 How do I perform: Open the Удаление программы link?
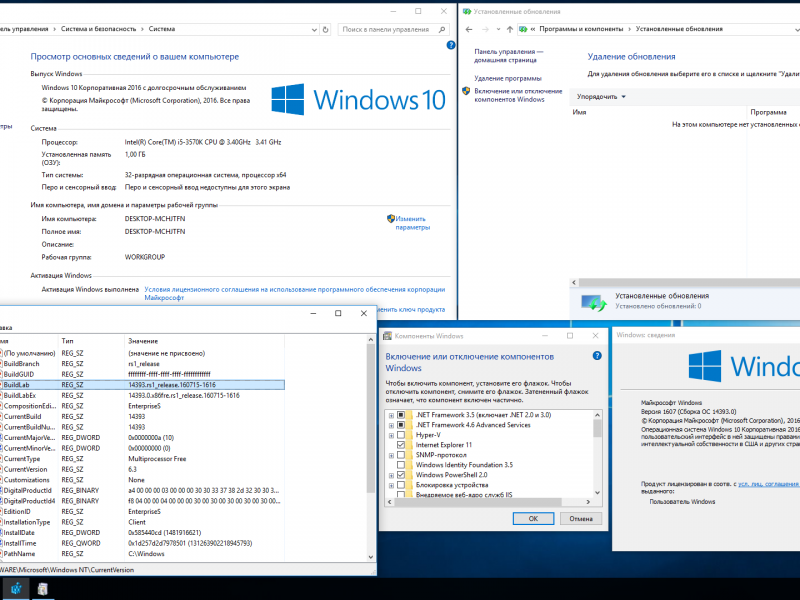click(x=508, y=78)
